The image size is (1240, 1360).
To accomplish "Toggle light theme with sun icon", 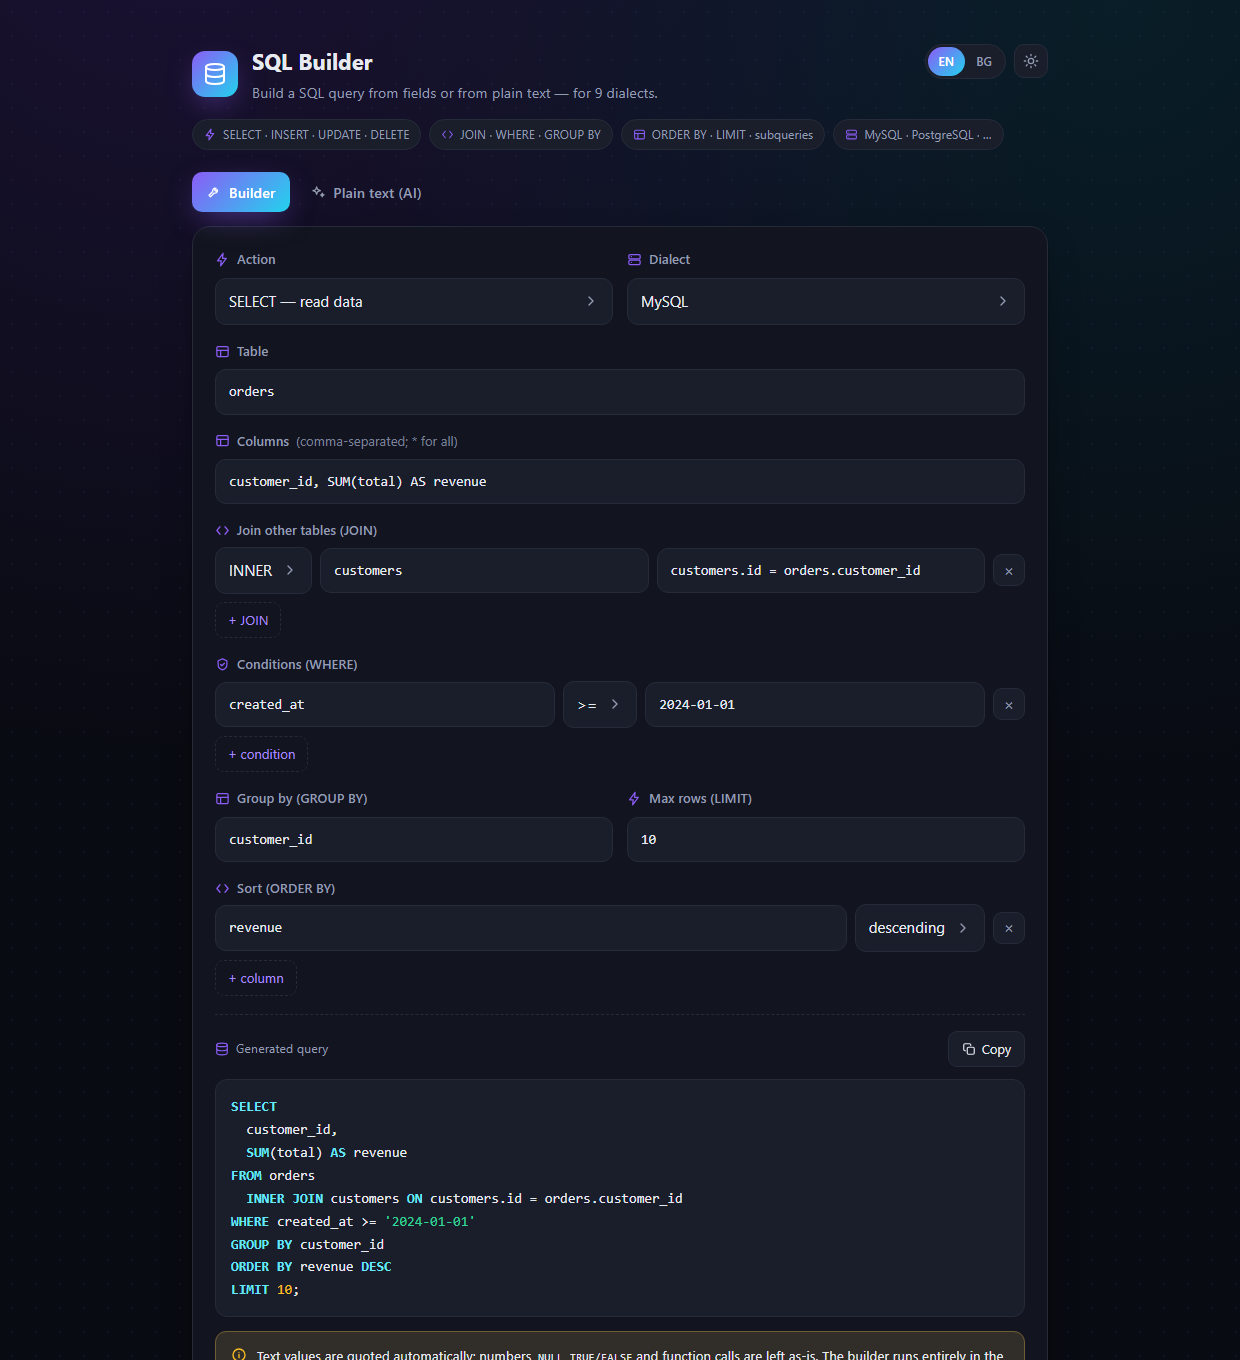I will tap(1031, 61).
